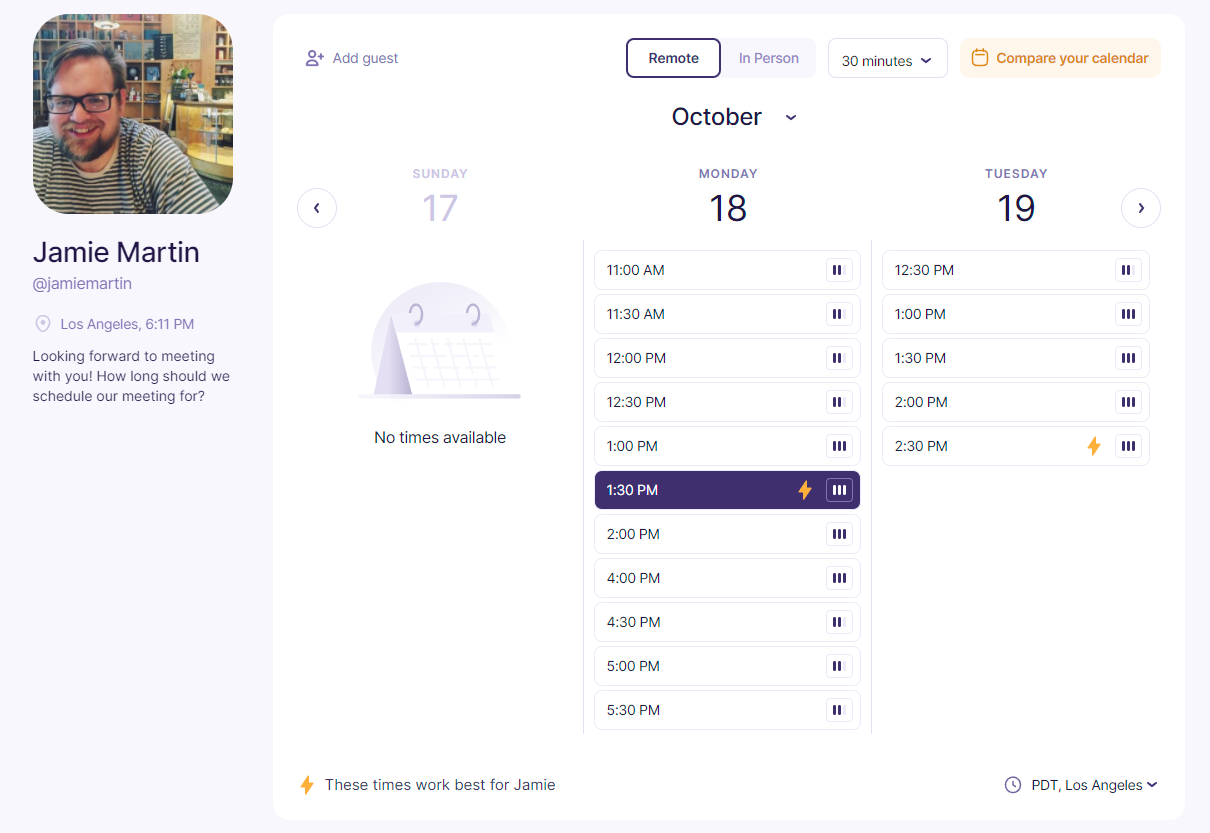Choose Monday 4:30 PM slot

pyautogui.click(x=727, y=622)
